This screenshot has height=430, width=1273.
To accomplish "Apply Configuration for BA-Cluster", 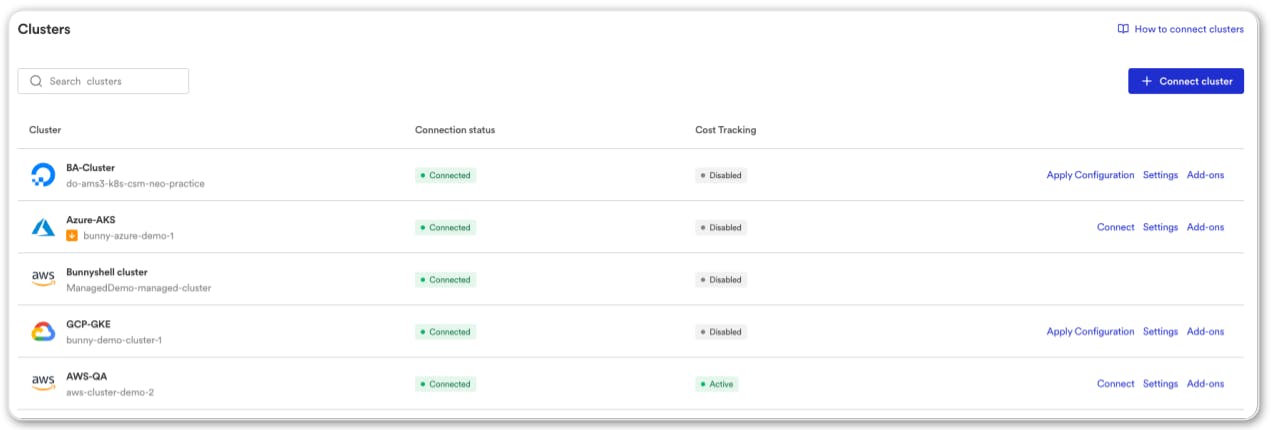I will coord(1090,175).
